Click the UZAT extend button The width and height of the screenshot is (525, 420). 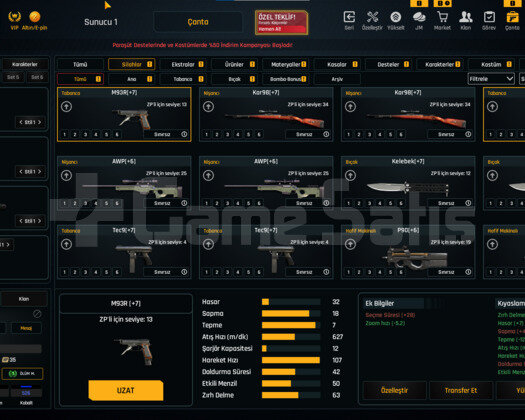(x=126, y=390)
